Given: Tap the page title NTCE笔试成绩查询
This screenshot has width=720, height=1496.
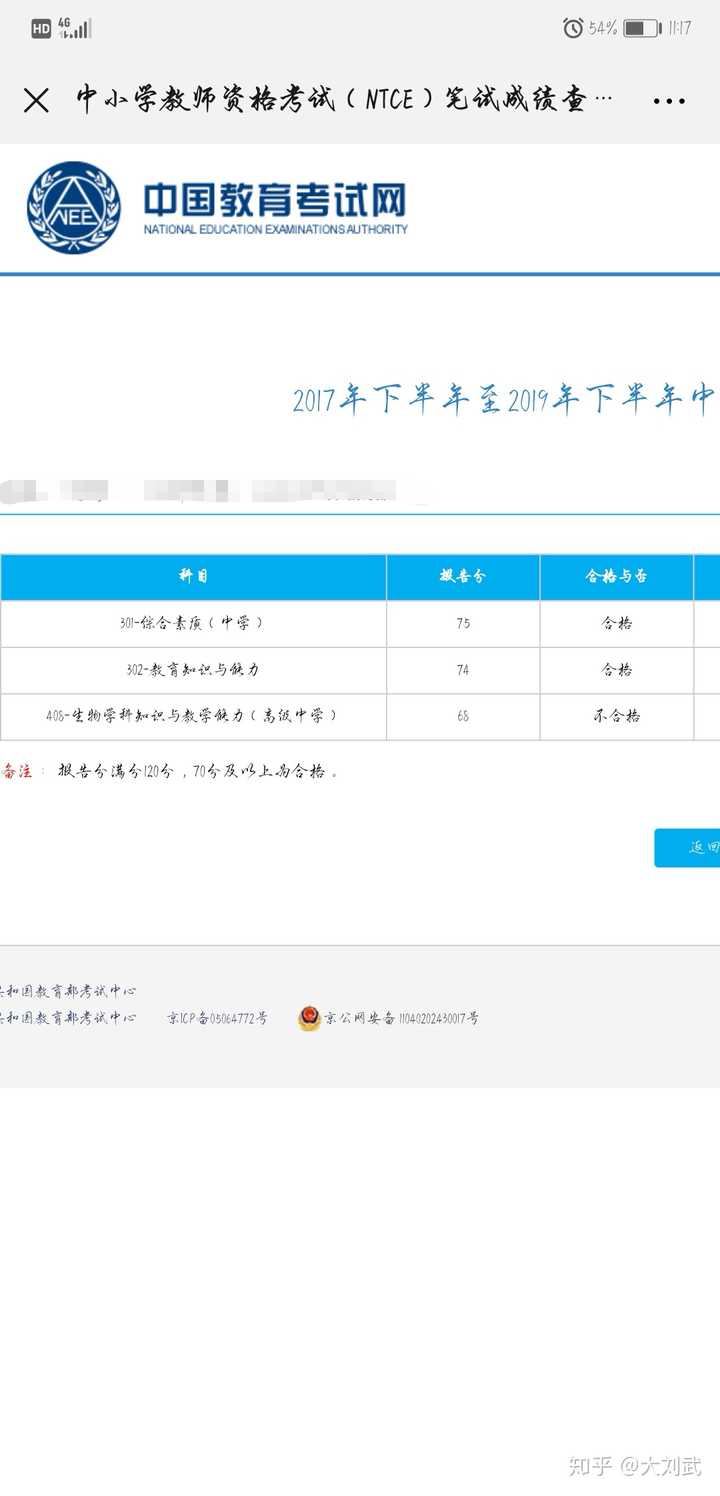Looking at the screenshot, I should (x=345, y=100).
